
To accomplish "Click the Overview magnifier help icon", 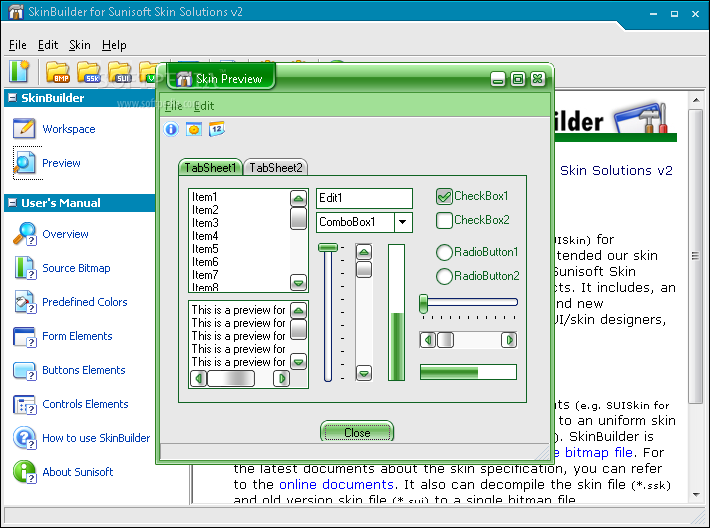I will [24, 234].
